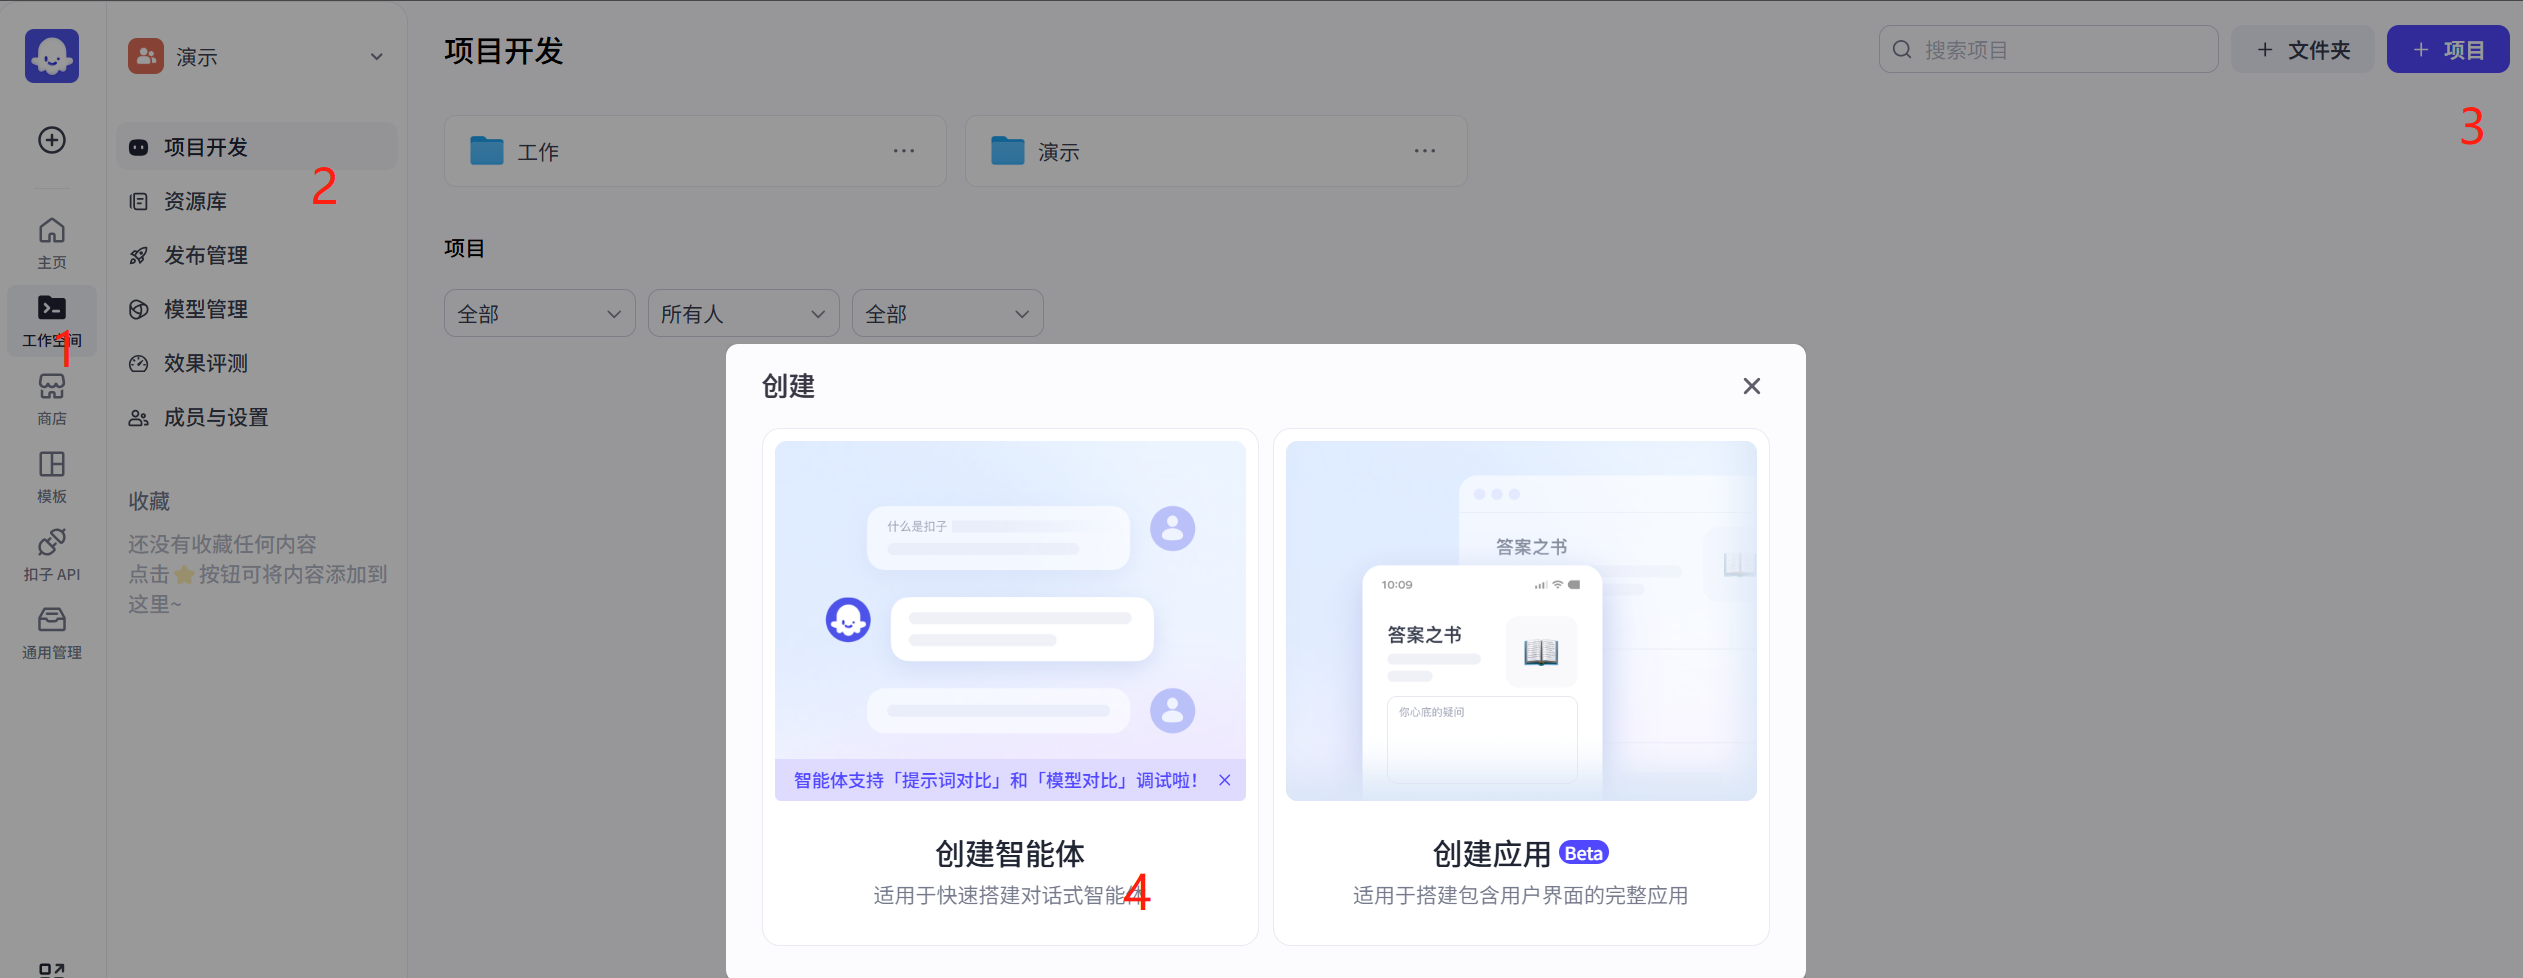The height and width of the screenshot is (978, 2523).
Task: Select 发布管理 in the side menu
Action: (x=206, y=255)
